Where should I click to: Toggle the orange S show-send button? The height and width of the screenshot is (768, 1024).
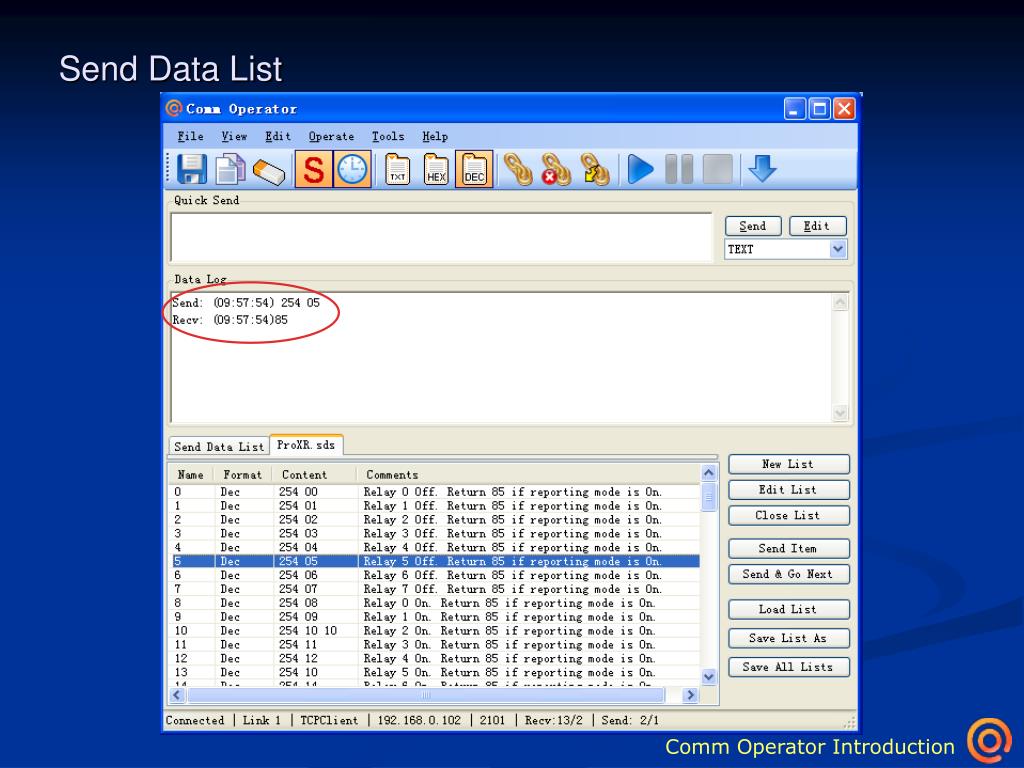point(313,169)
